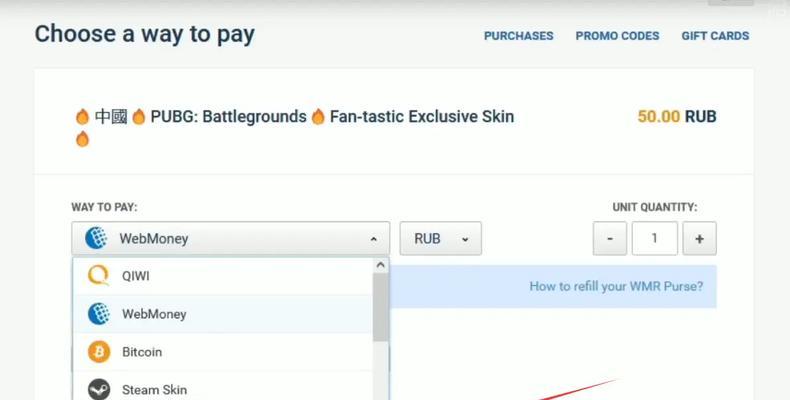Select WebMoney option in the list

pos(223,314)
